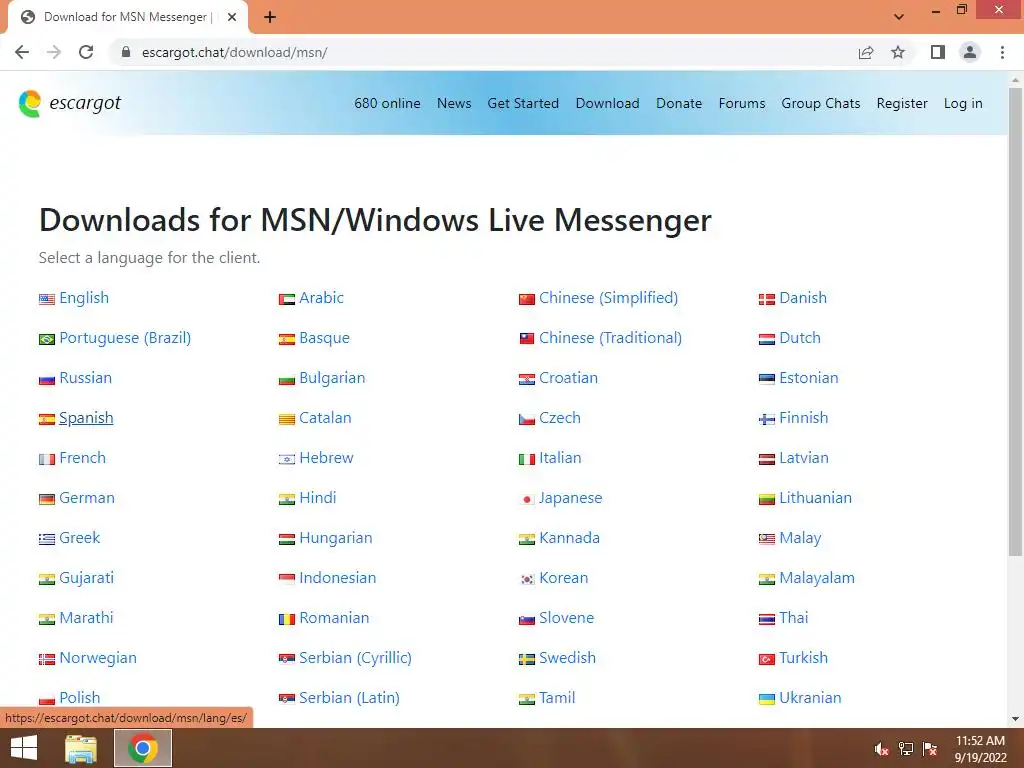Click the Windows Start button

pos(24,748)
